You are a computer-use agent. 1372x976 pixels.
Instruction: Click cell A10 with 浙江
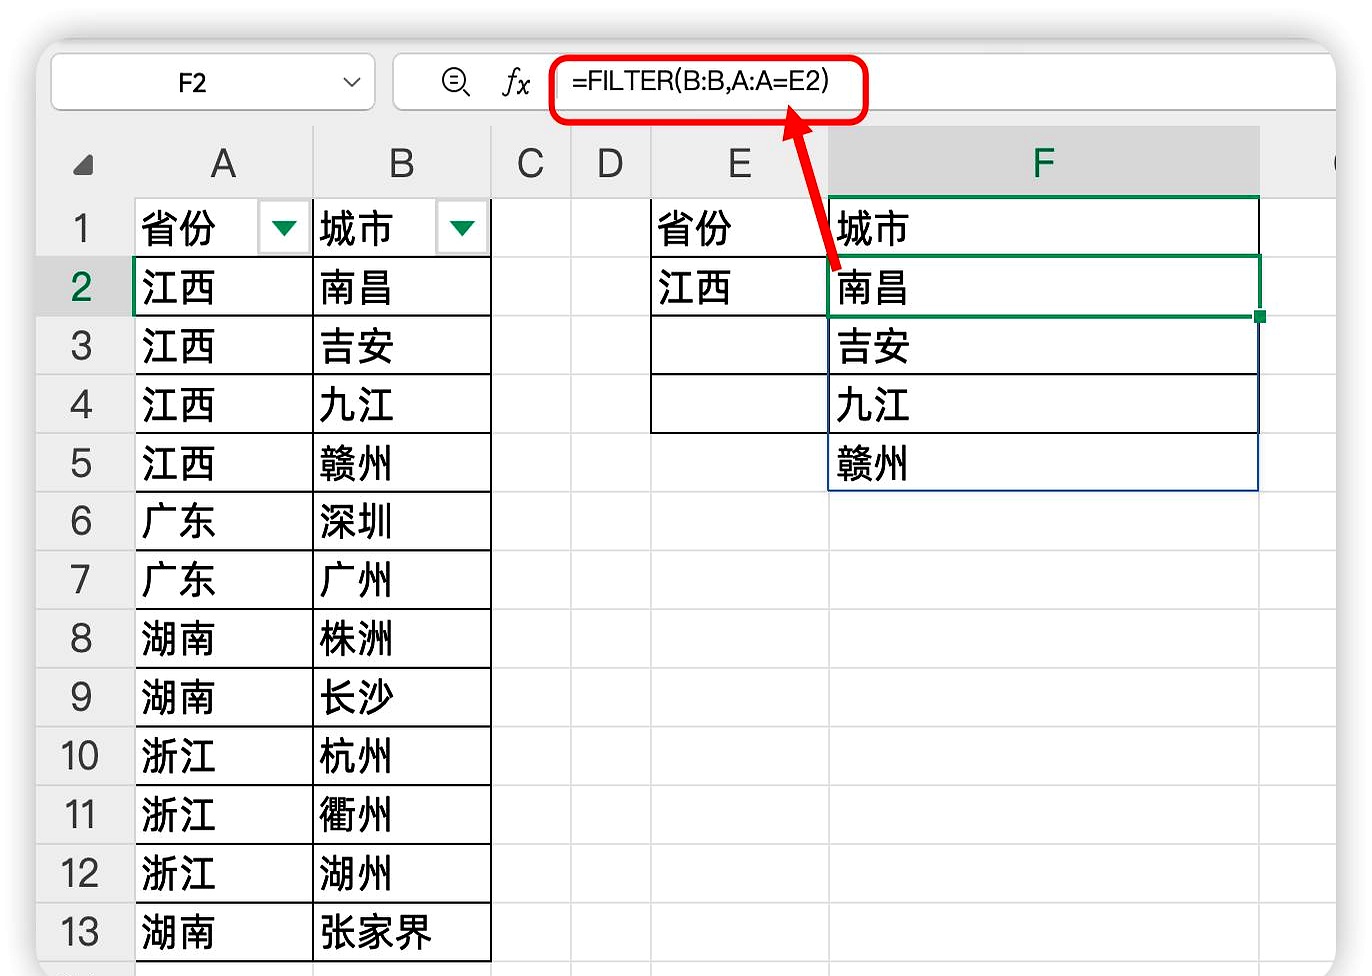(224, 756)
